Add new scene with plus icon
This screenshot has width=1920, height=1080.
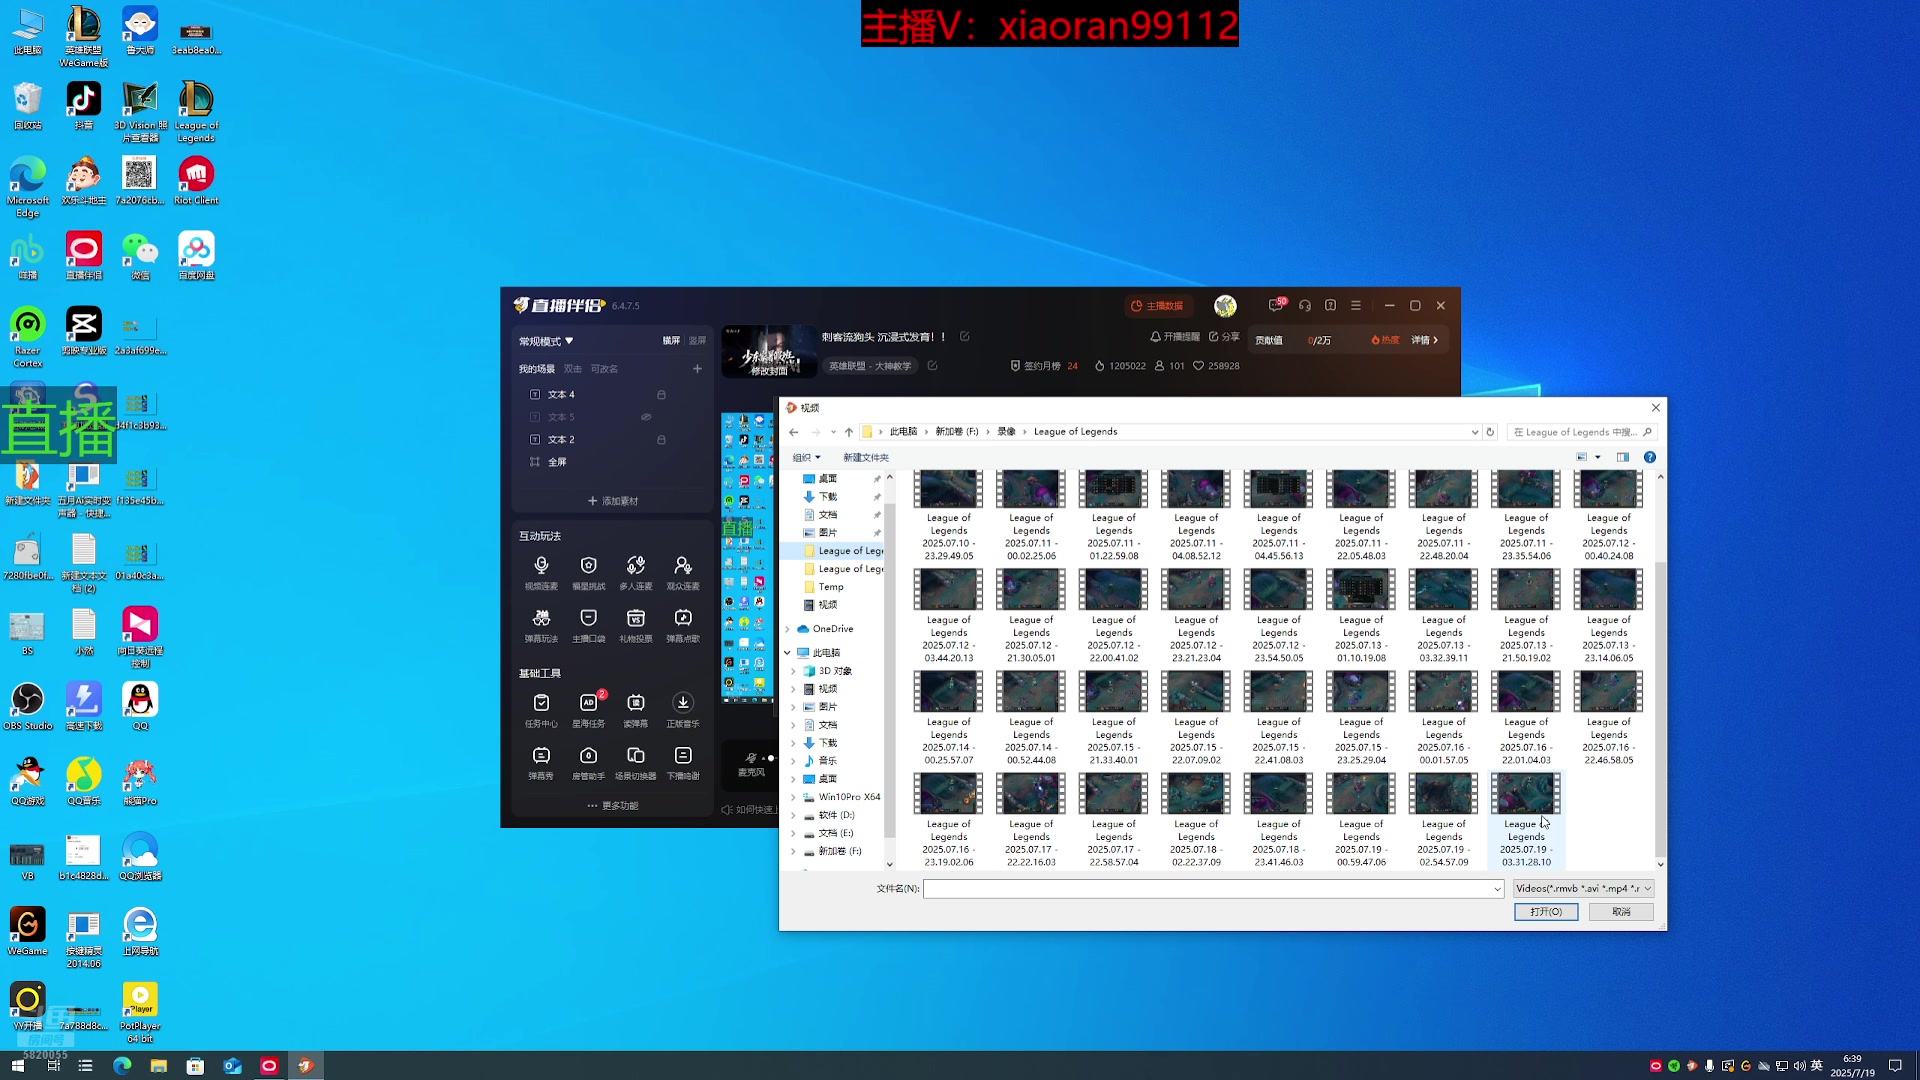click(697, 369)
